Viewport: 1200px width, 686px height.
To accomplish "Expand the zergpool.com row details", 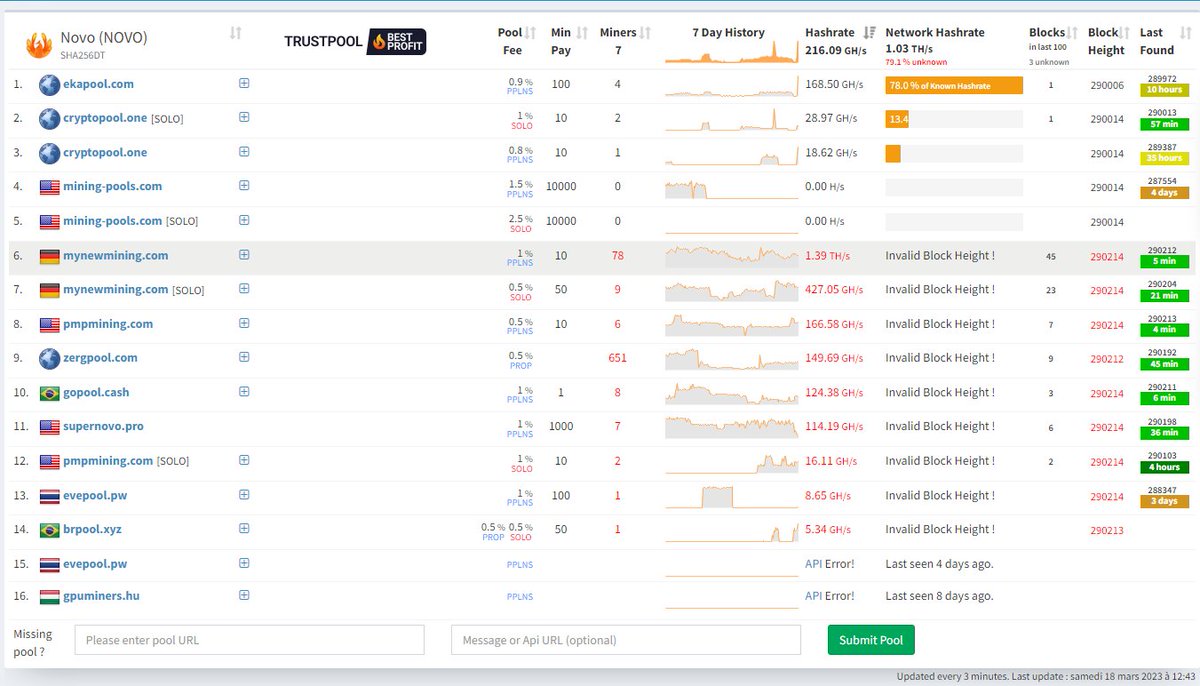I will (x=244, y=357).
